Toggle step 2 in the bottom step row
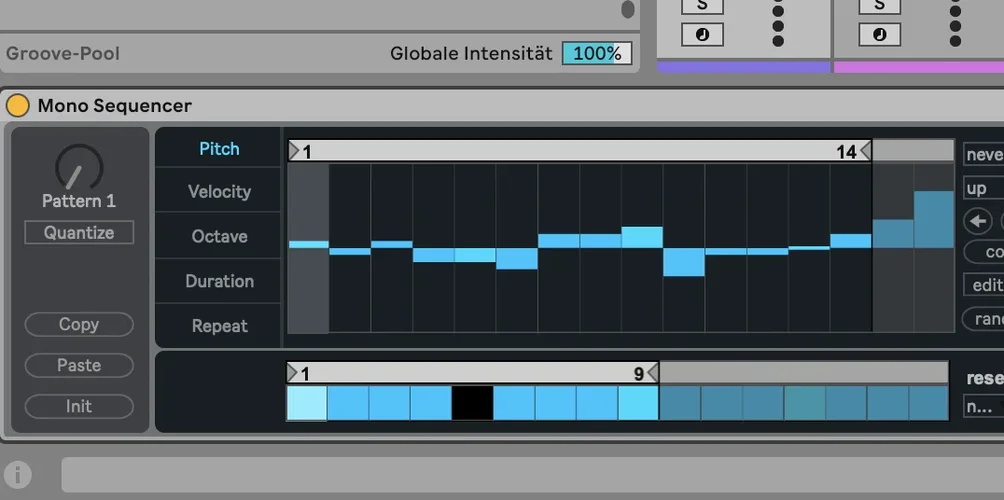1004x500 pixels. [348, 403]
